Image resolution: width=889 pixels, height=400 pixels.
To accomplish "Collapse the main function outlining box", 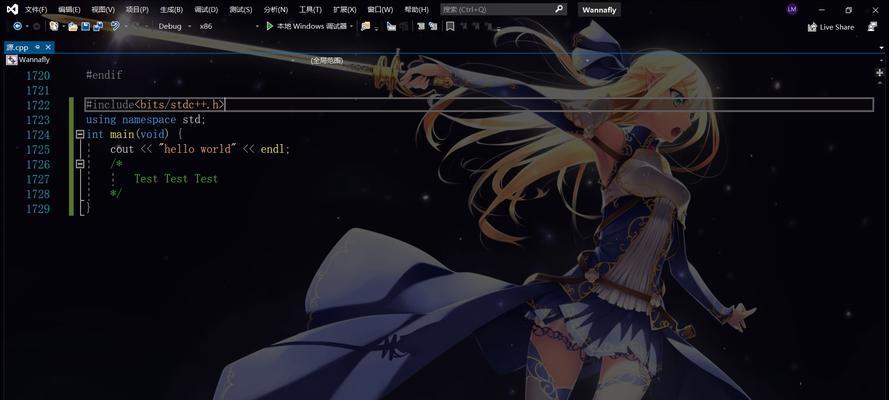I will [80, 135].
